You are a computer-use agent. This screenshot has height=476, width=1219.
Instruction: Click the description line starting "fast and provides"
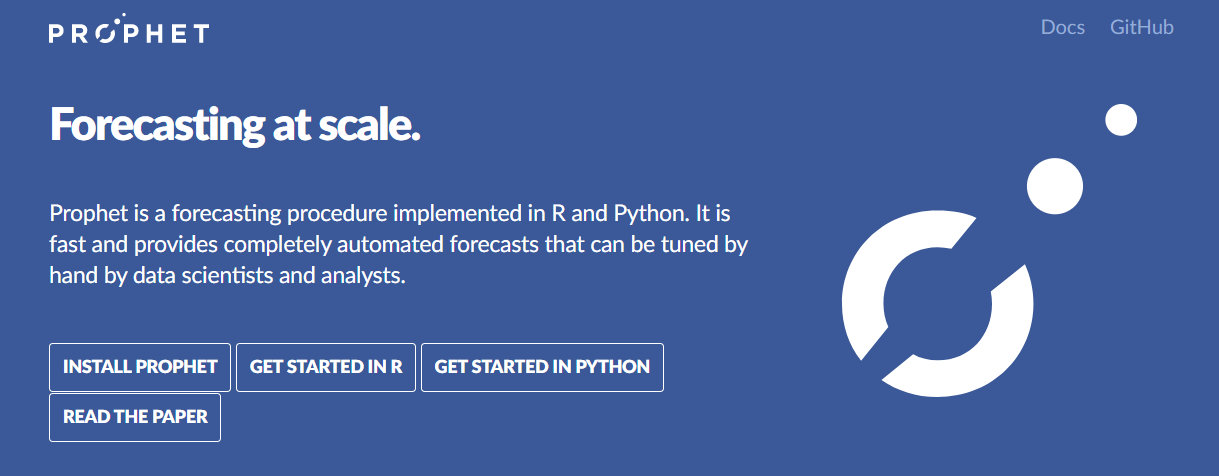[x=398, y=244]
